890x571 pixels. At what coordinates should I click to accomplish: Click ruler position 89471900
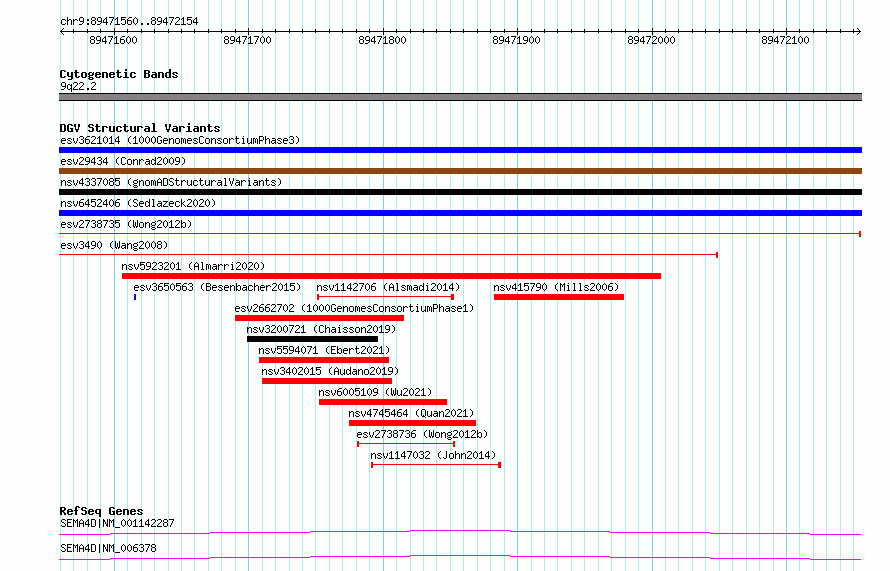click(x=517, y=40)
